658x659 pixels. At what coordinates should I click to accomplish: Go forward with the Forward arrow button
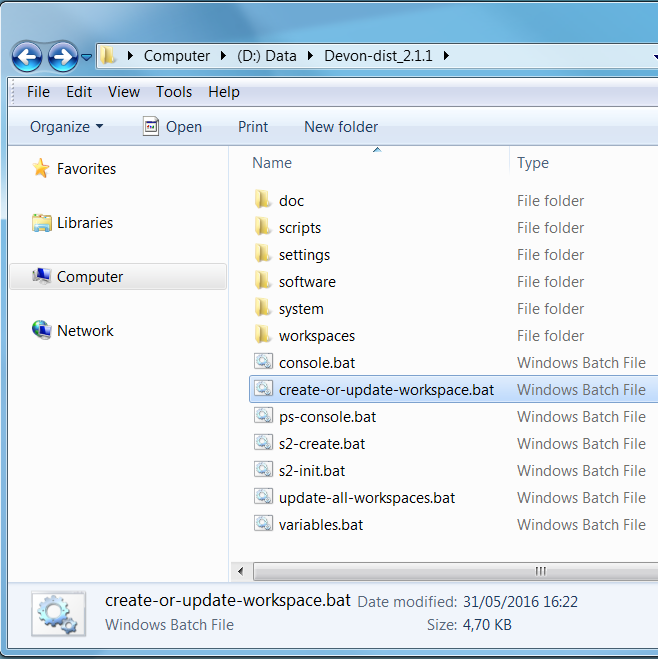pyautogui.click(x=63, y=56)
